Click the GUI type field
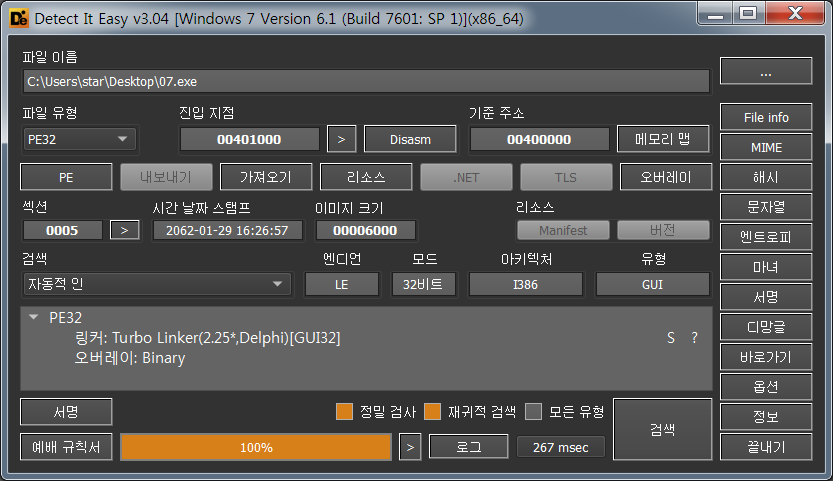This screenshot has width=833, height=481. click(x=652, y=284)
